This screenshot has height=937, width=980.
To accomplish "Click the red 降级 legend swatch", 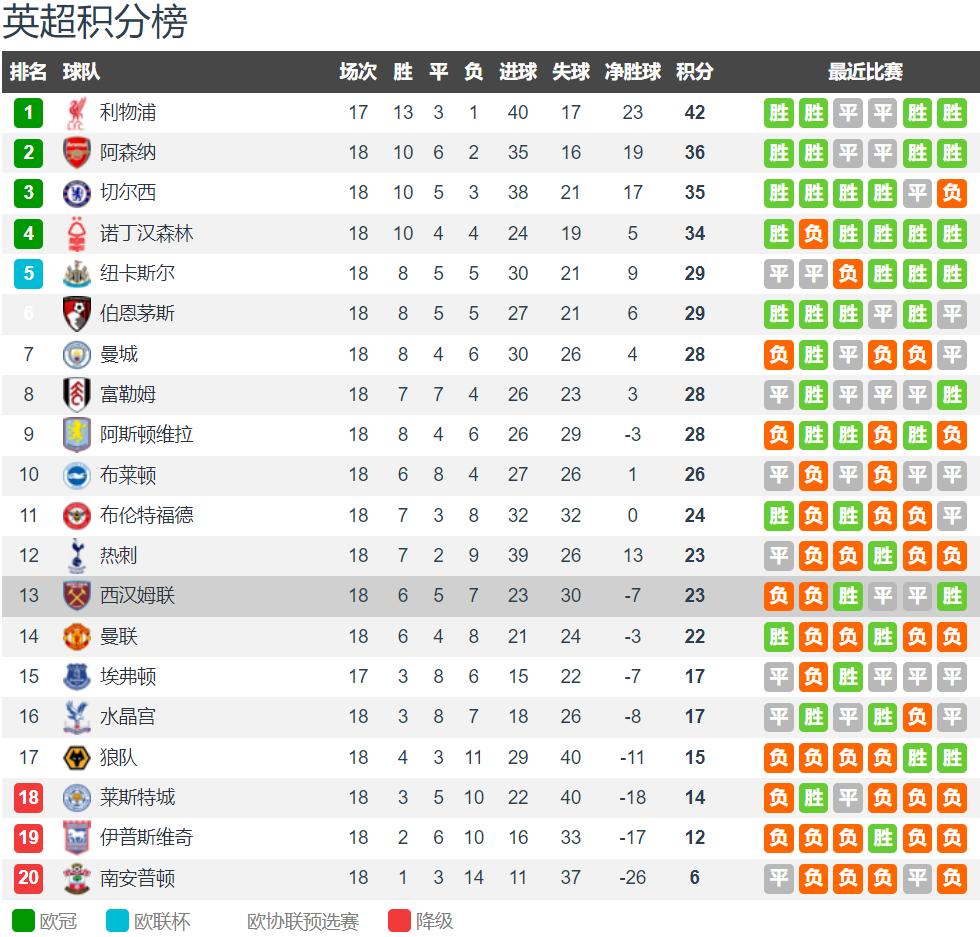I will [x=399, y=921].
